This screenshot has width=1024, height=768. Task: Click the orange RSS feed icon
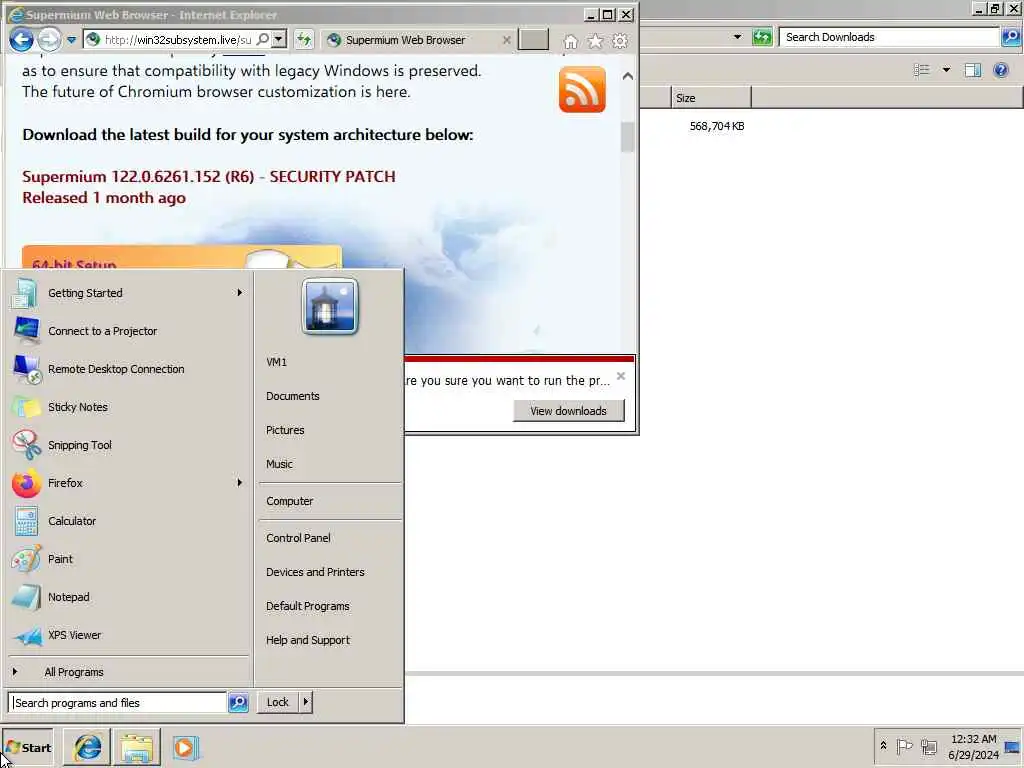coord(582,89)
